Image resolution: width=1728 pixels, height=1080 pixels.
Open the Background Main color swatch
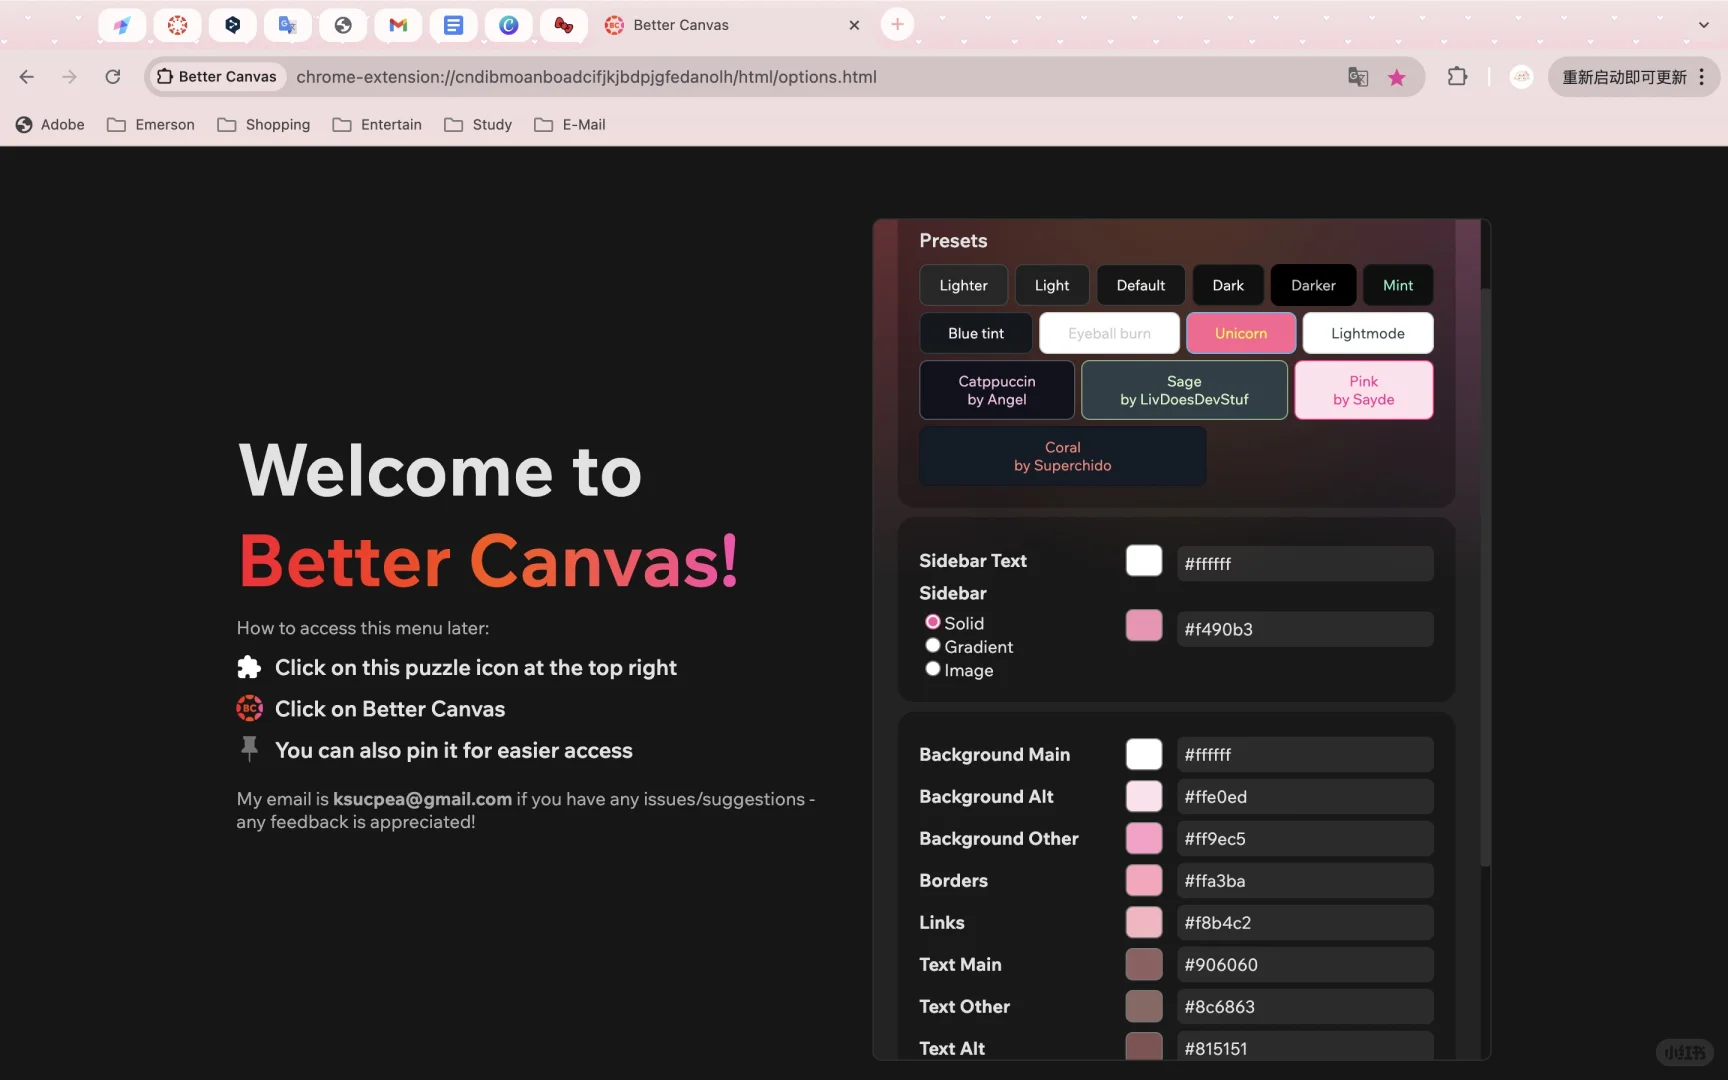point(1144,754)
